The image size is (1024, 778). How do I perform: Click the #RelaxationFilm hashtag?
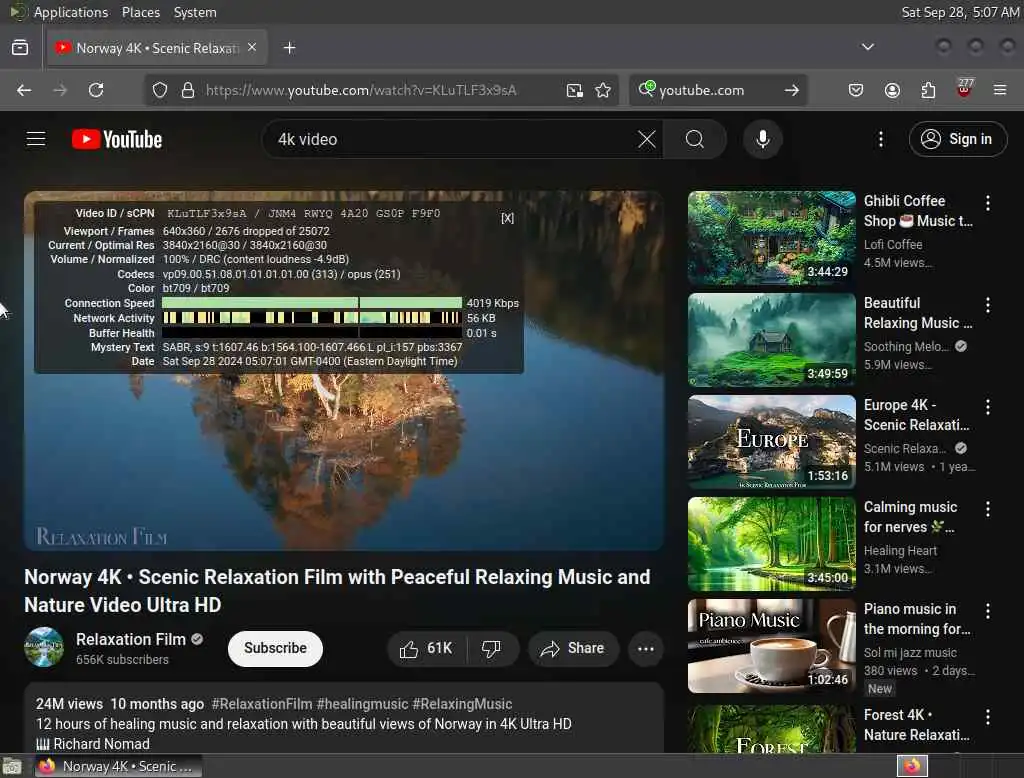pyautogui.click(x=262, y=704)
